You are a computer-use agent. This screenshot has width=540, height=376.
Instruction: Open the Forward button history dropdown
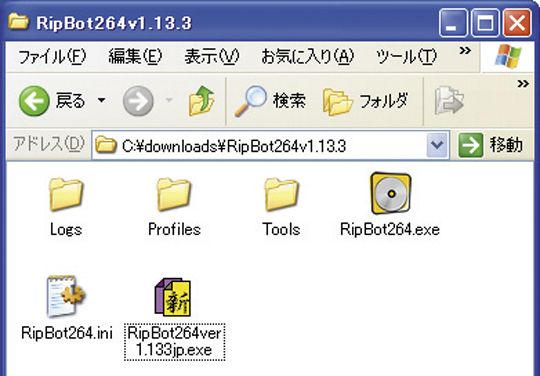(x=169, y=101)
